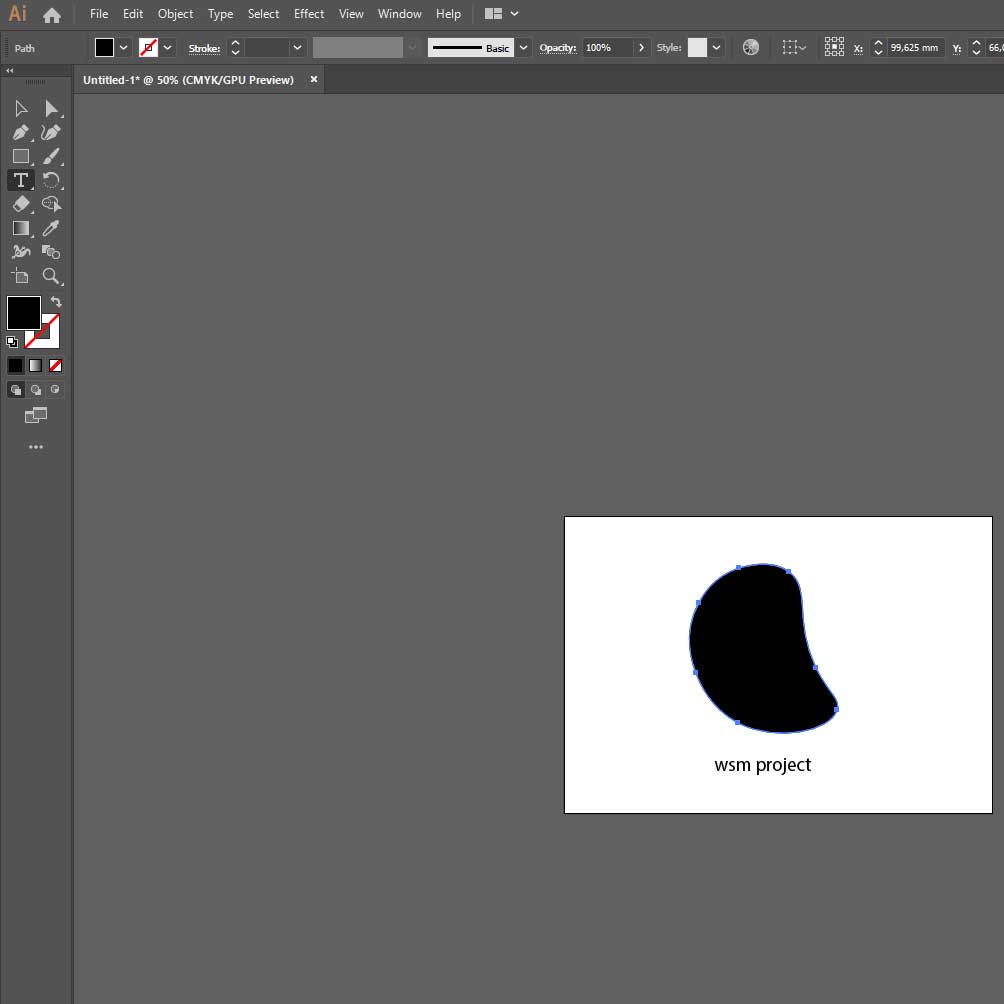This screenshot has height=1004, width=1004.
Task: Pick the Rectangle tool
Action: pyautogui.click(x=20, y=156)
